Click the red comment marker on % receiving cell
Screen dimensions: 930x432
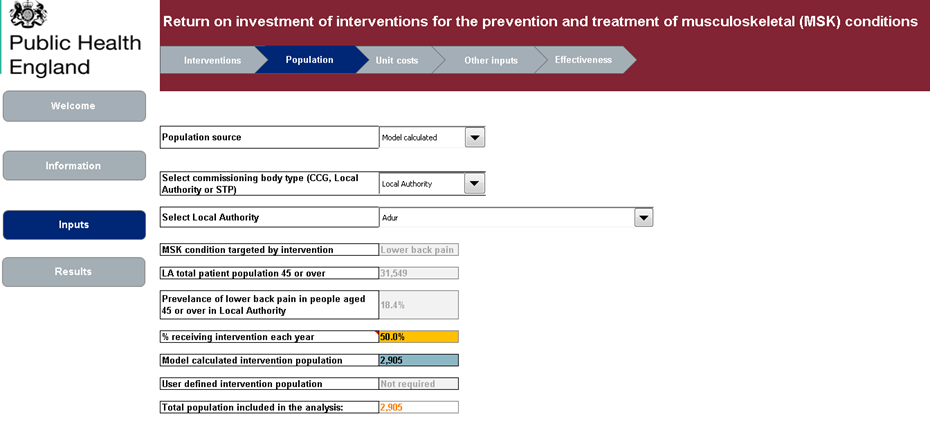click(x=377, y=333)
